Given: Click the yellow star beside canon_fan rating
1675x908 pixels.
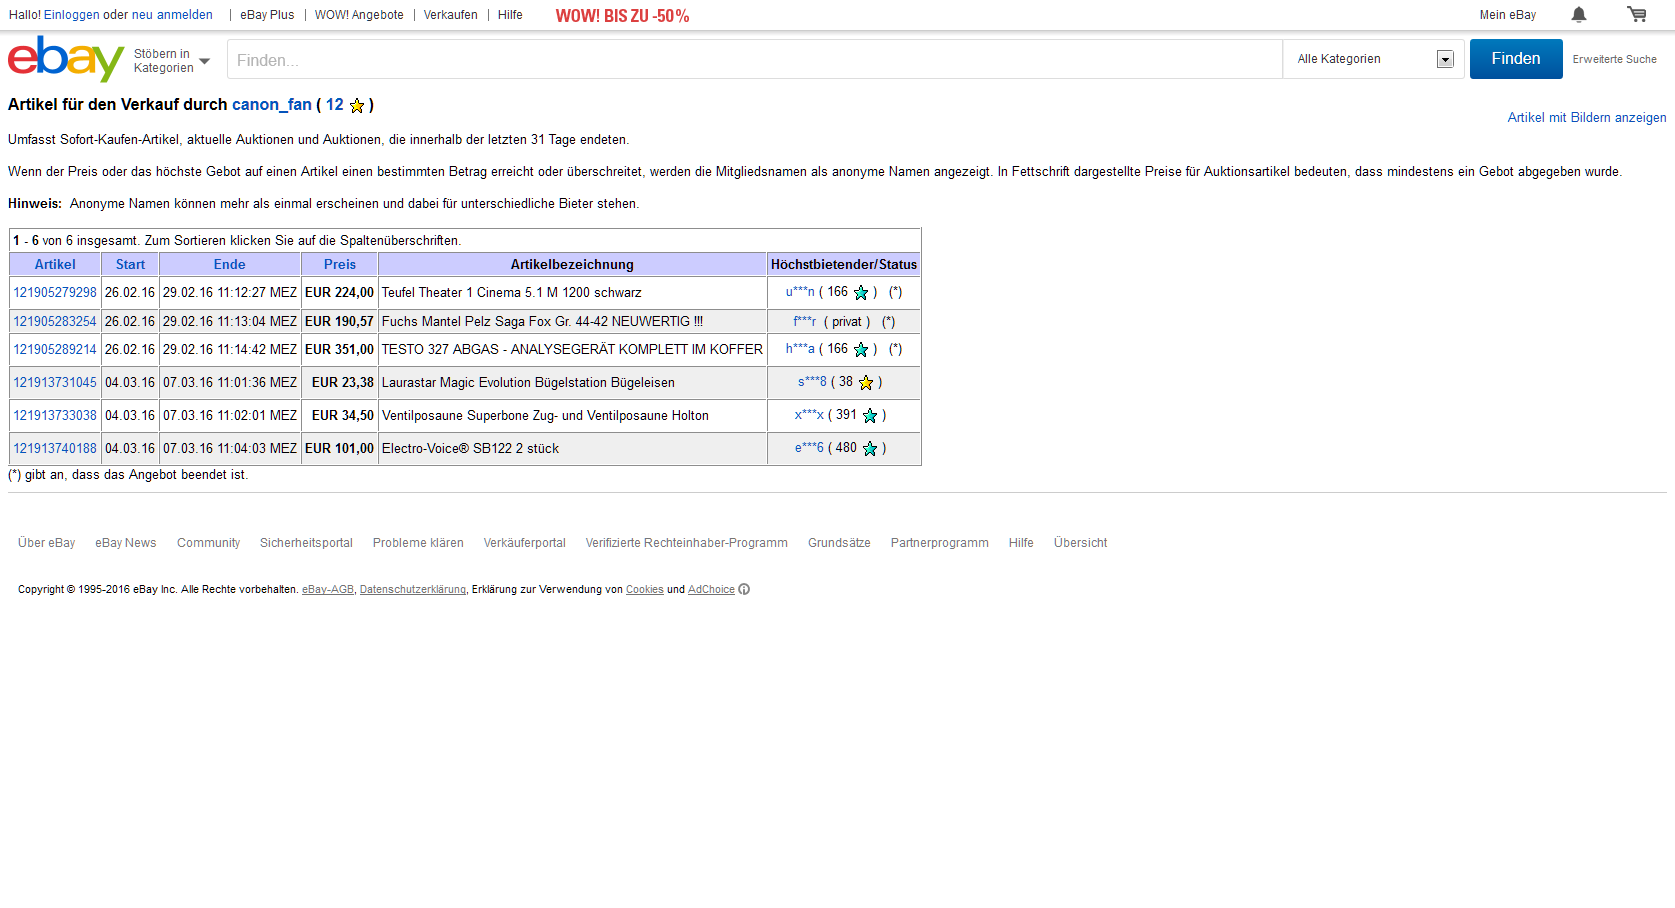Looking at the screenshot, I should [357, 105].
